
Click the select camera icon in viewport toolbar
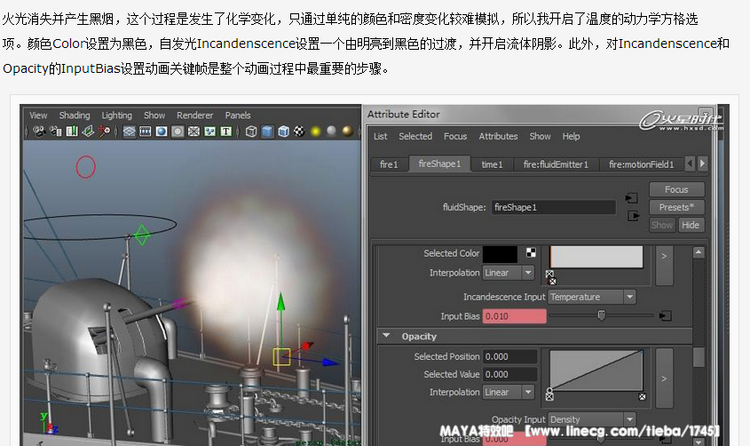pos(39,131)
